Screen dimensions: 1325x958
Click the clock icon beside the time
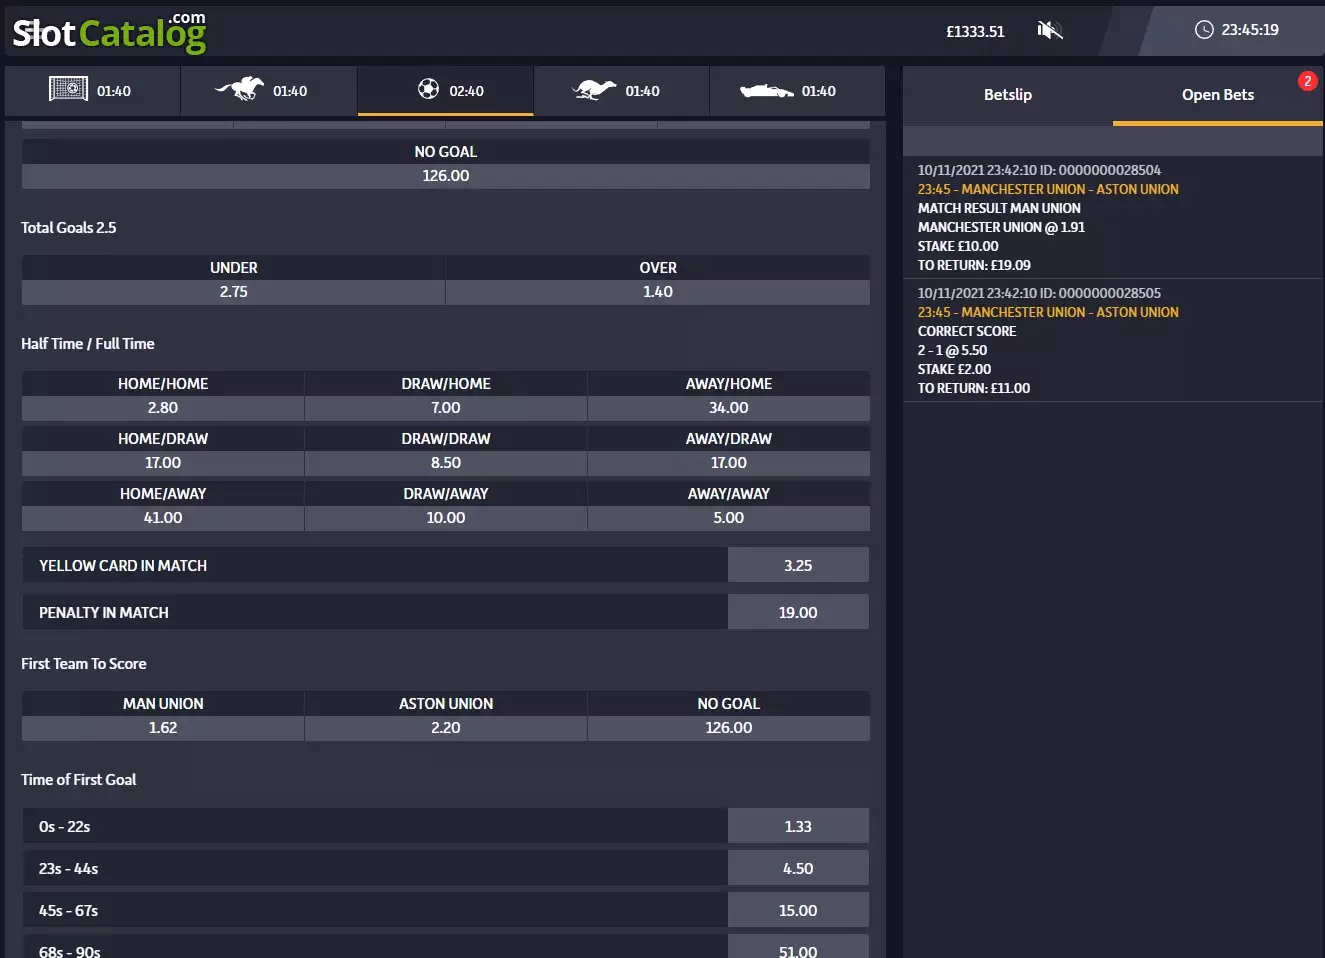click(1204, 30)
